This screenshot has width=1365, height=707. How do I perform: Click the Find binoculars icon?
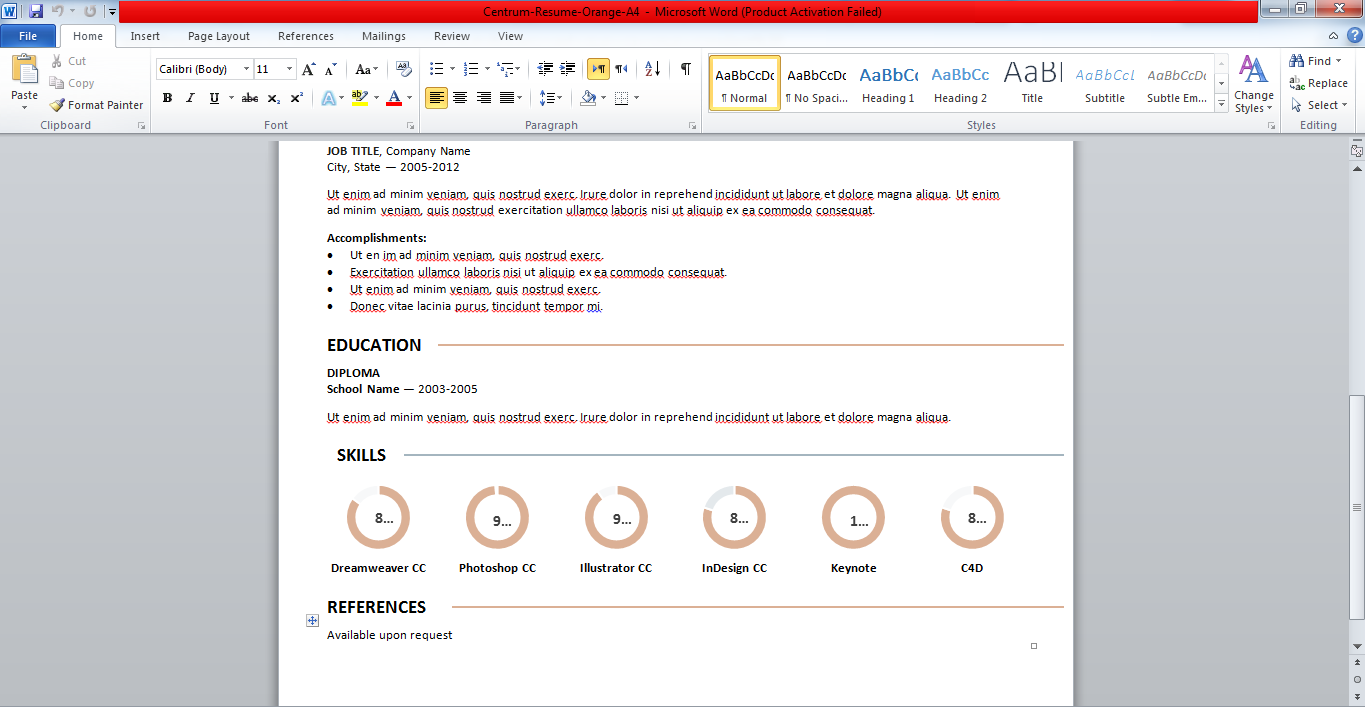1297,61
